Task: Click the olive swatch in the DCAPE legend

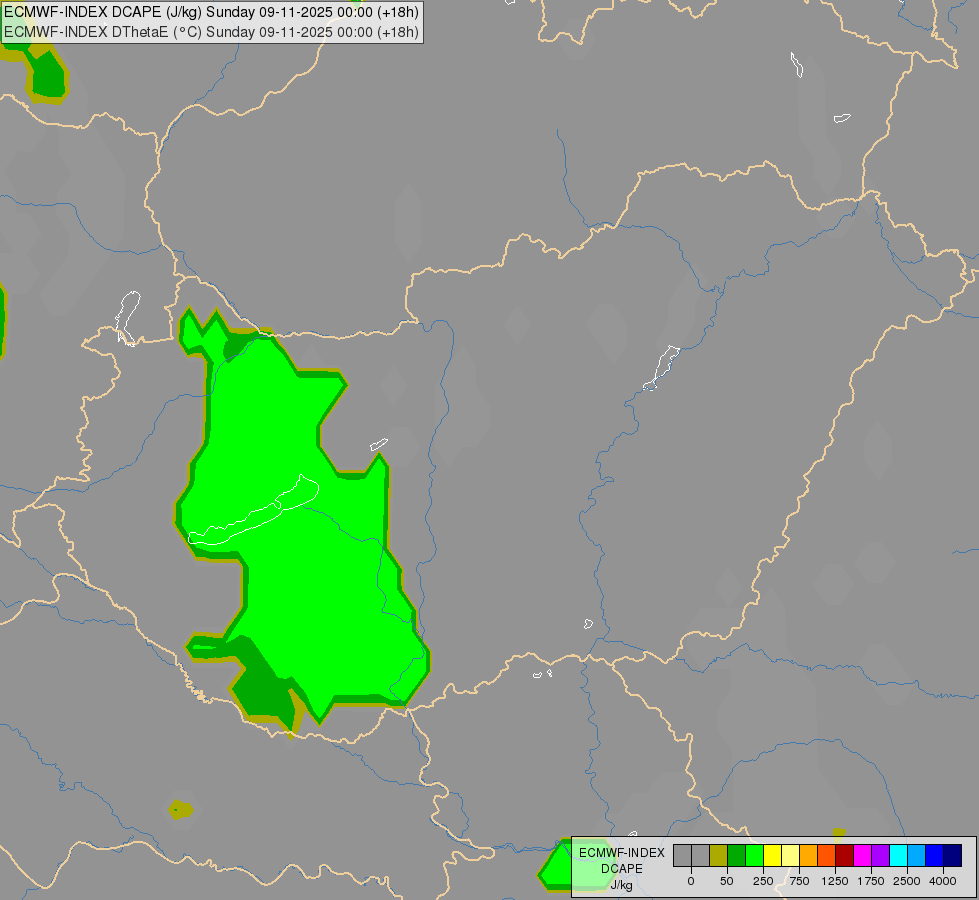Action: tap(719, 855)
